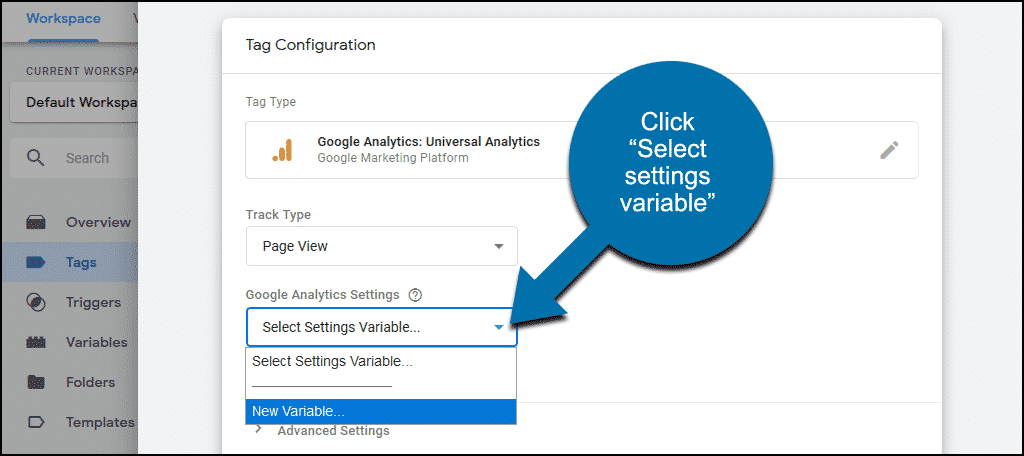Open the Default Workspace selector
The image size is (1024, 456).
click(x=74, y=103)
